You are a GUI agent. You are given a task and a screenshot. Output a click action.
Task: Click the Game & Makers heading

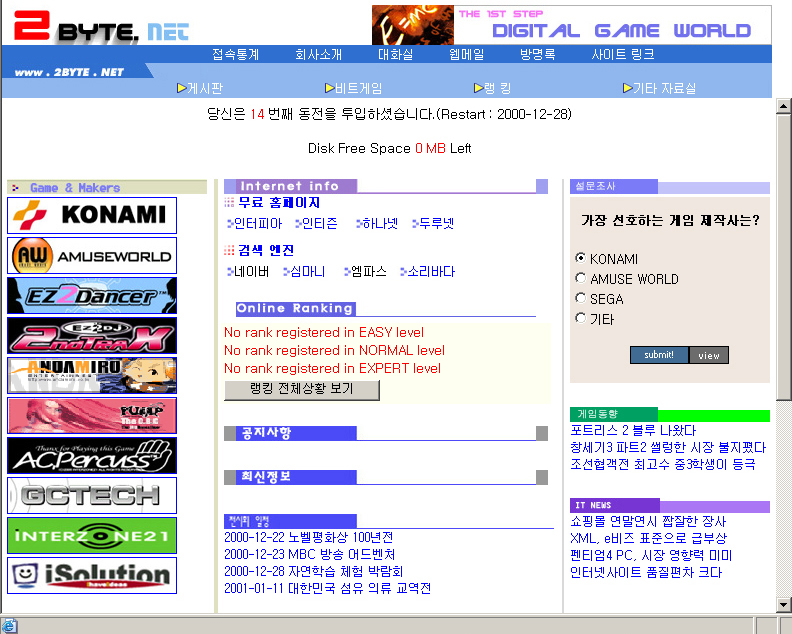(75, 188)
